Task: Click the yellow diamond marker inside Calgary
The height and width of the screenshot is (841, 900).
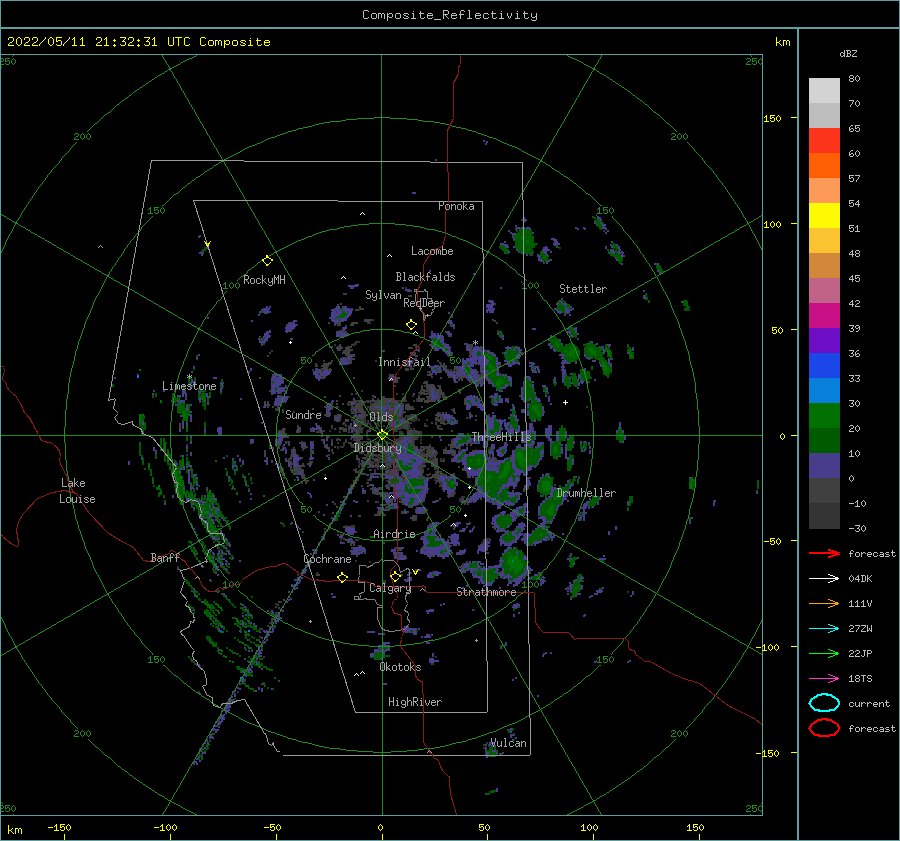Action: [395, 576]
